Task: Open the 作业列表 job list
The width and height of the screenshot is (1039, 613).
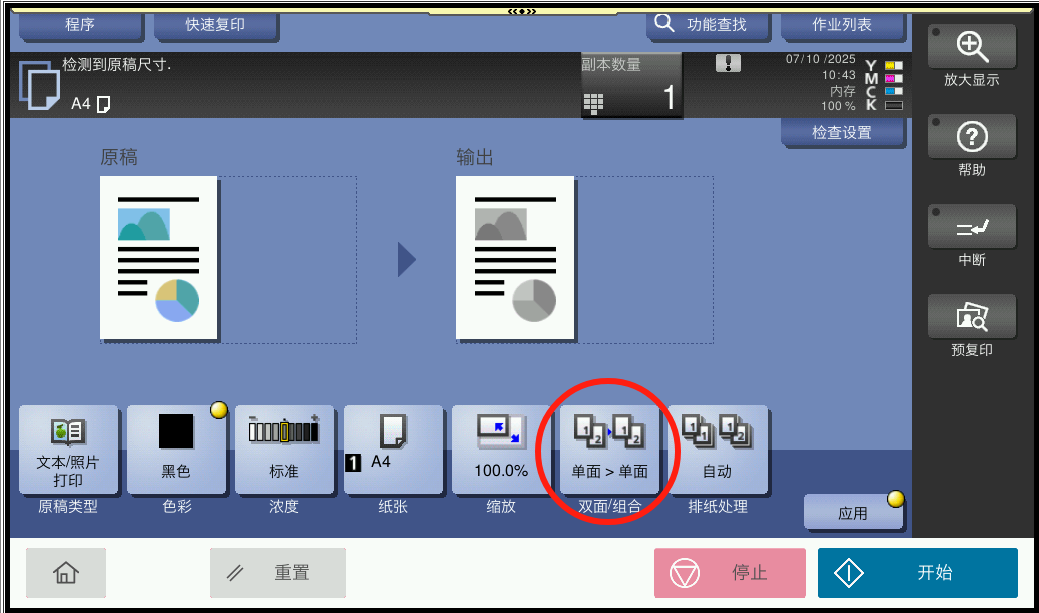Action: 842,26
